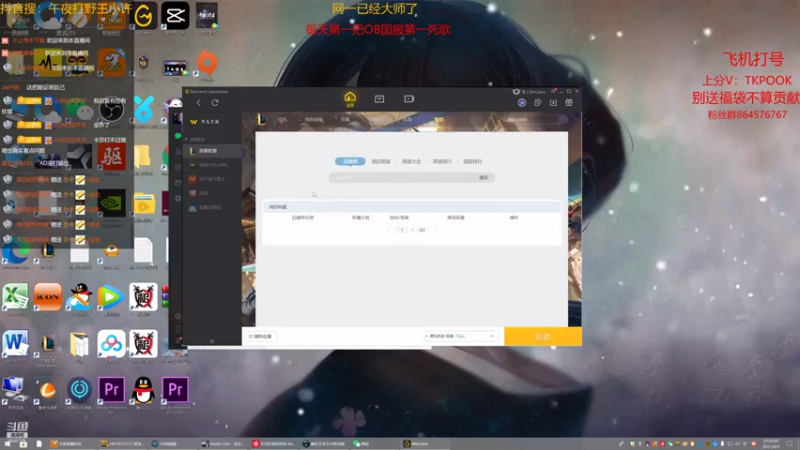Select the blue highlighted summoner query tab
This screenshot has height=450, width=800.
tap(350, 161)
